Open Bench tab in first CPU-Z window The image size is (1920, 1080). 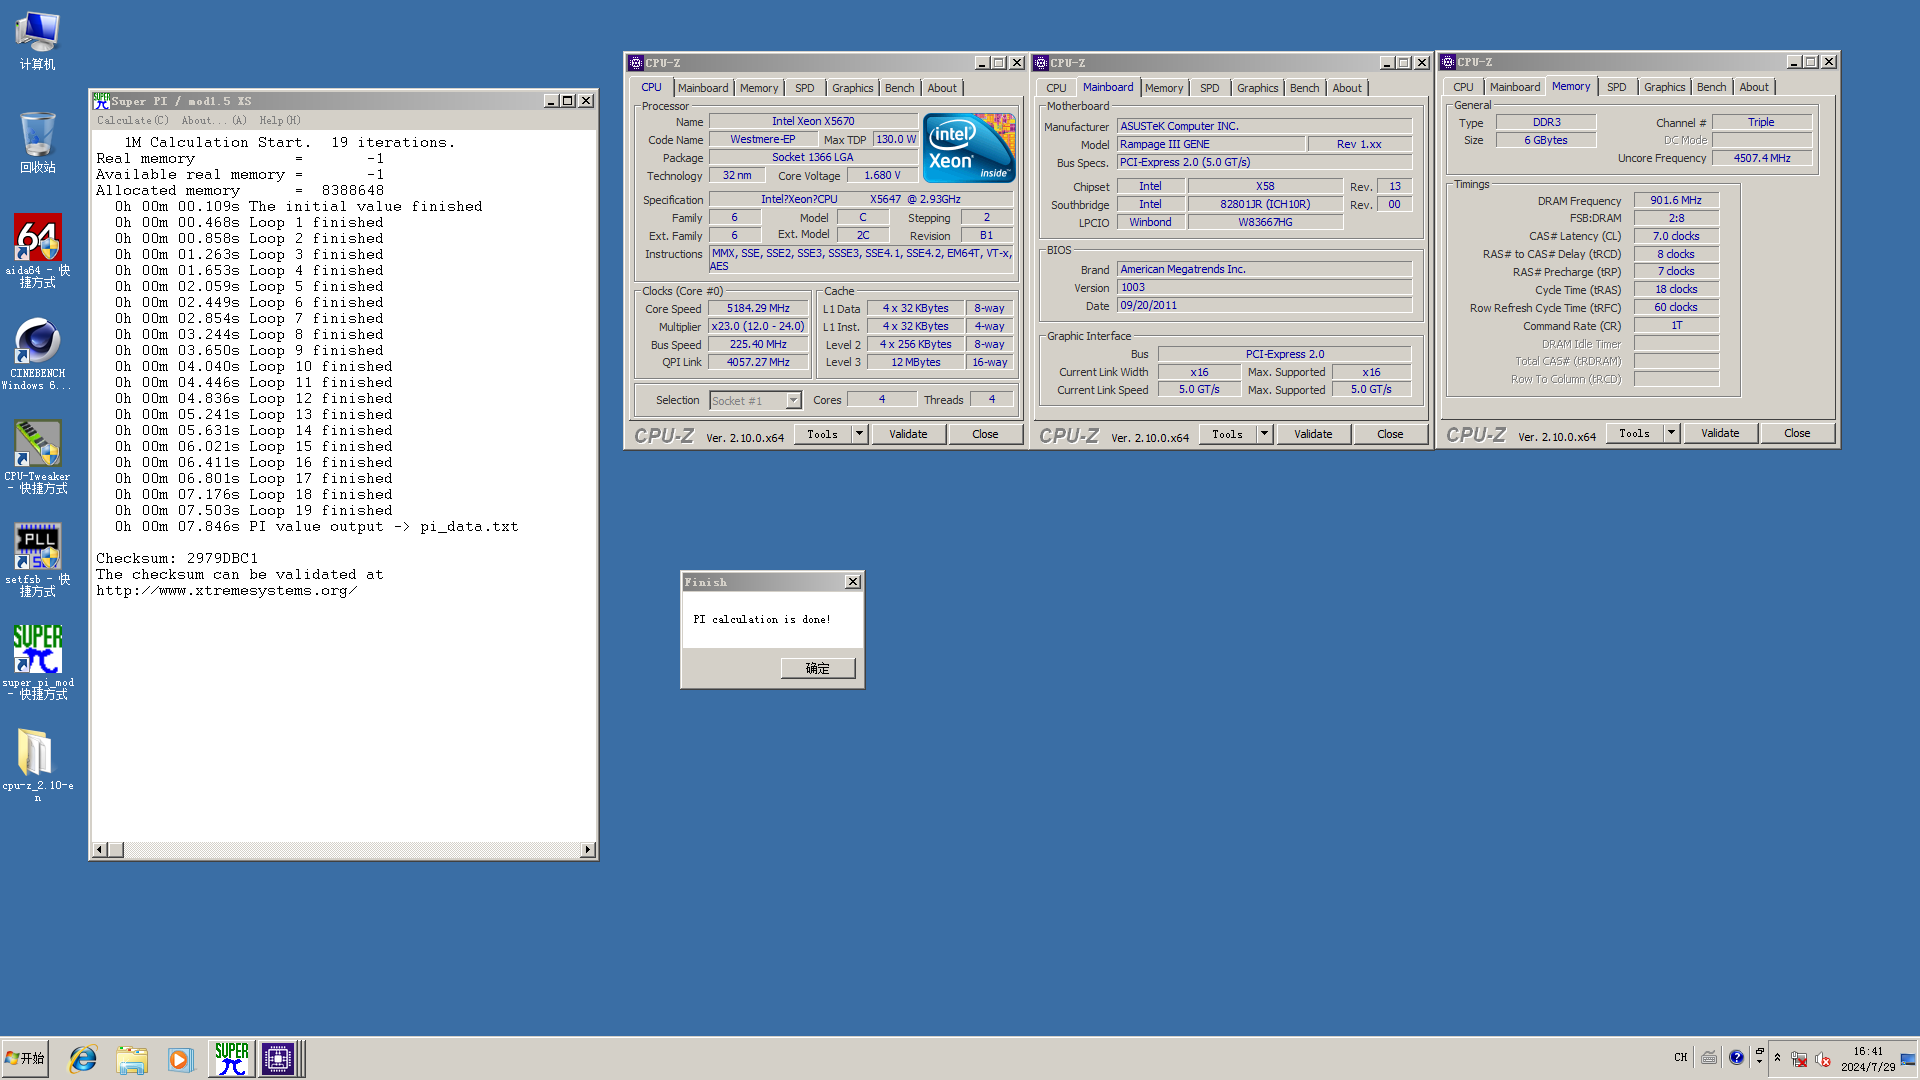click(x=900, y=88)
